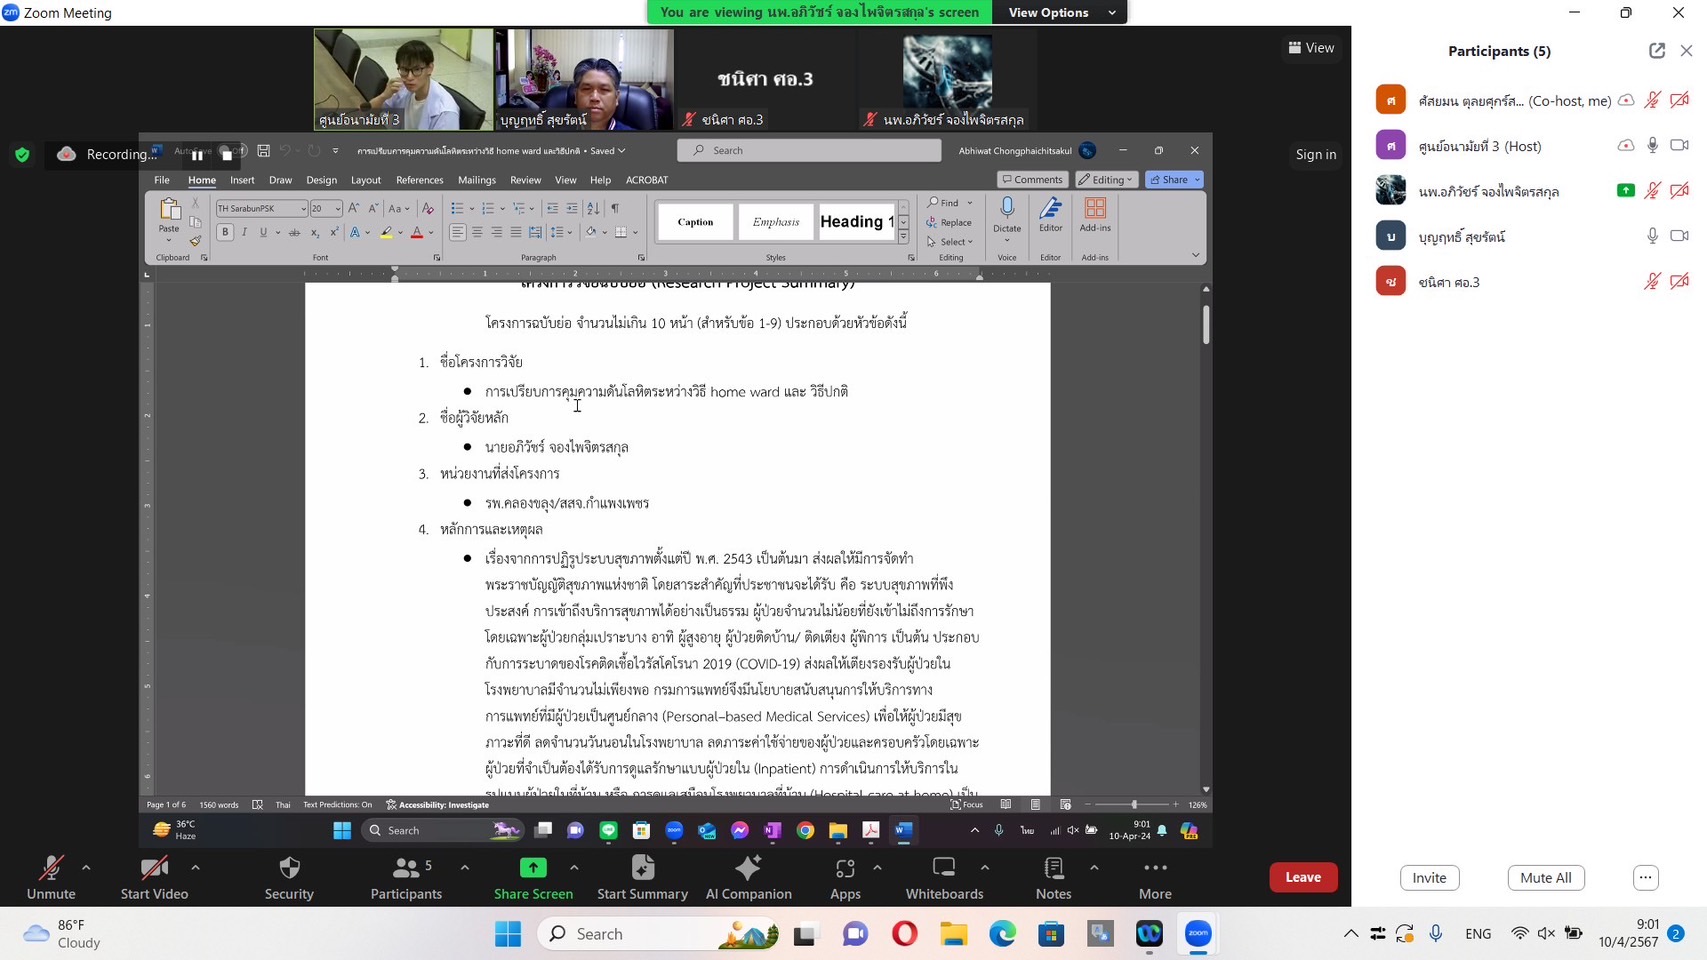
Task: Open the Insert tab in Word
Action: pyautogui.click(x=242, y=180)
